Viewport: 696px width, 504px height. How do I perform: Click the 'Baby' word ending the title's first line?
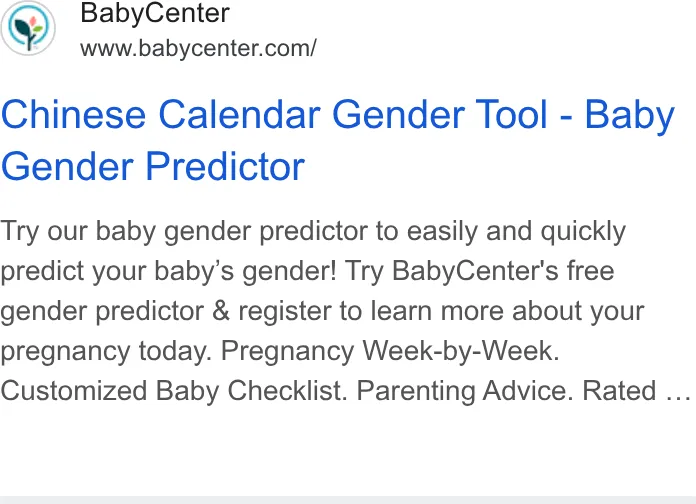click(x=629, y=115)
